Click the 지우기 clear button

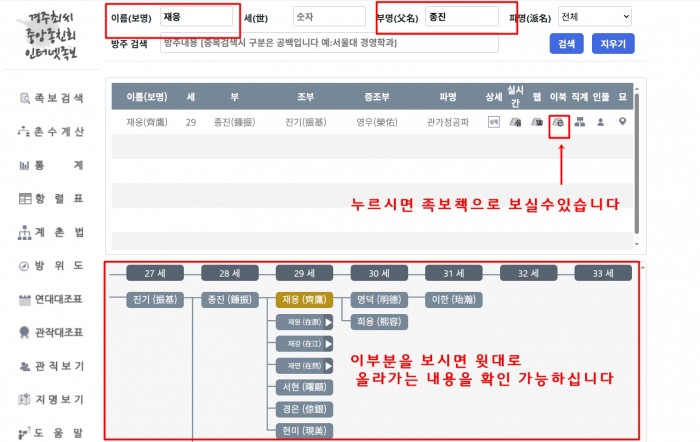(x=611, y=44)
